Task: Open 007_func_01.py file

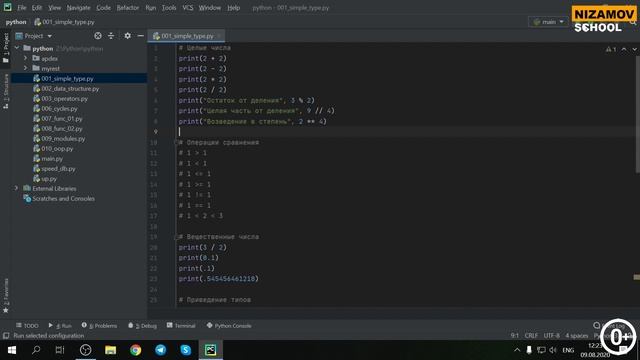Action: (x=62, y=118)
